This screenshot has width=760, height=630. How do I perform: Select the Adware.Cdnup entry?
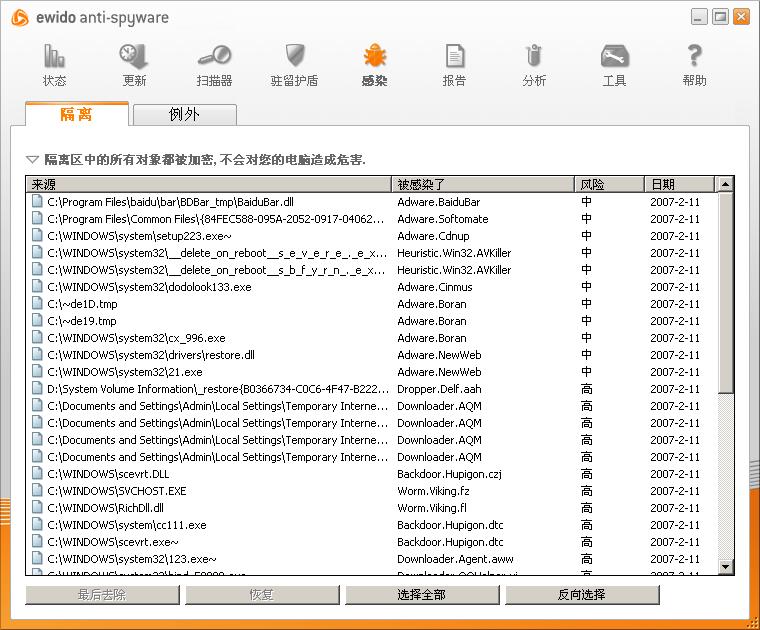(433, 236)
